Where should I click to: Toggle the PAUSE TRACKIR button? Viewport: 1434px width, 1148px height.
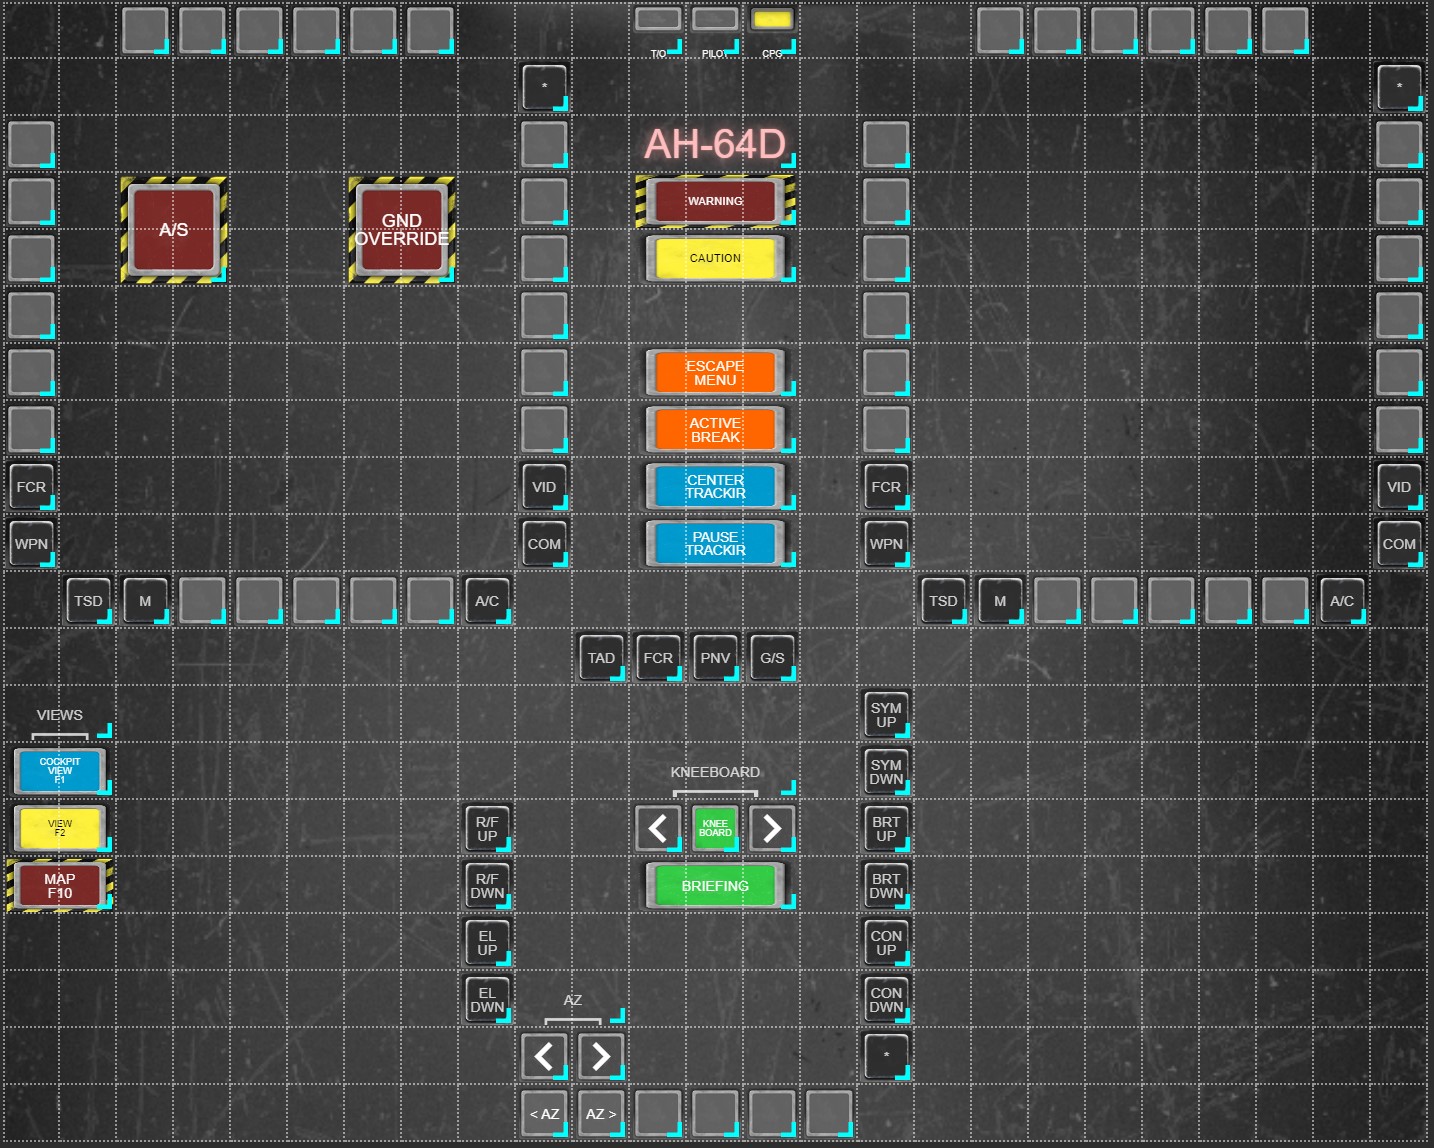(715, 543)
